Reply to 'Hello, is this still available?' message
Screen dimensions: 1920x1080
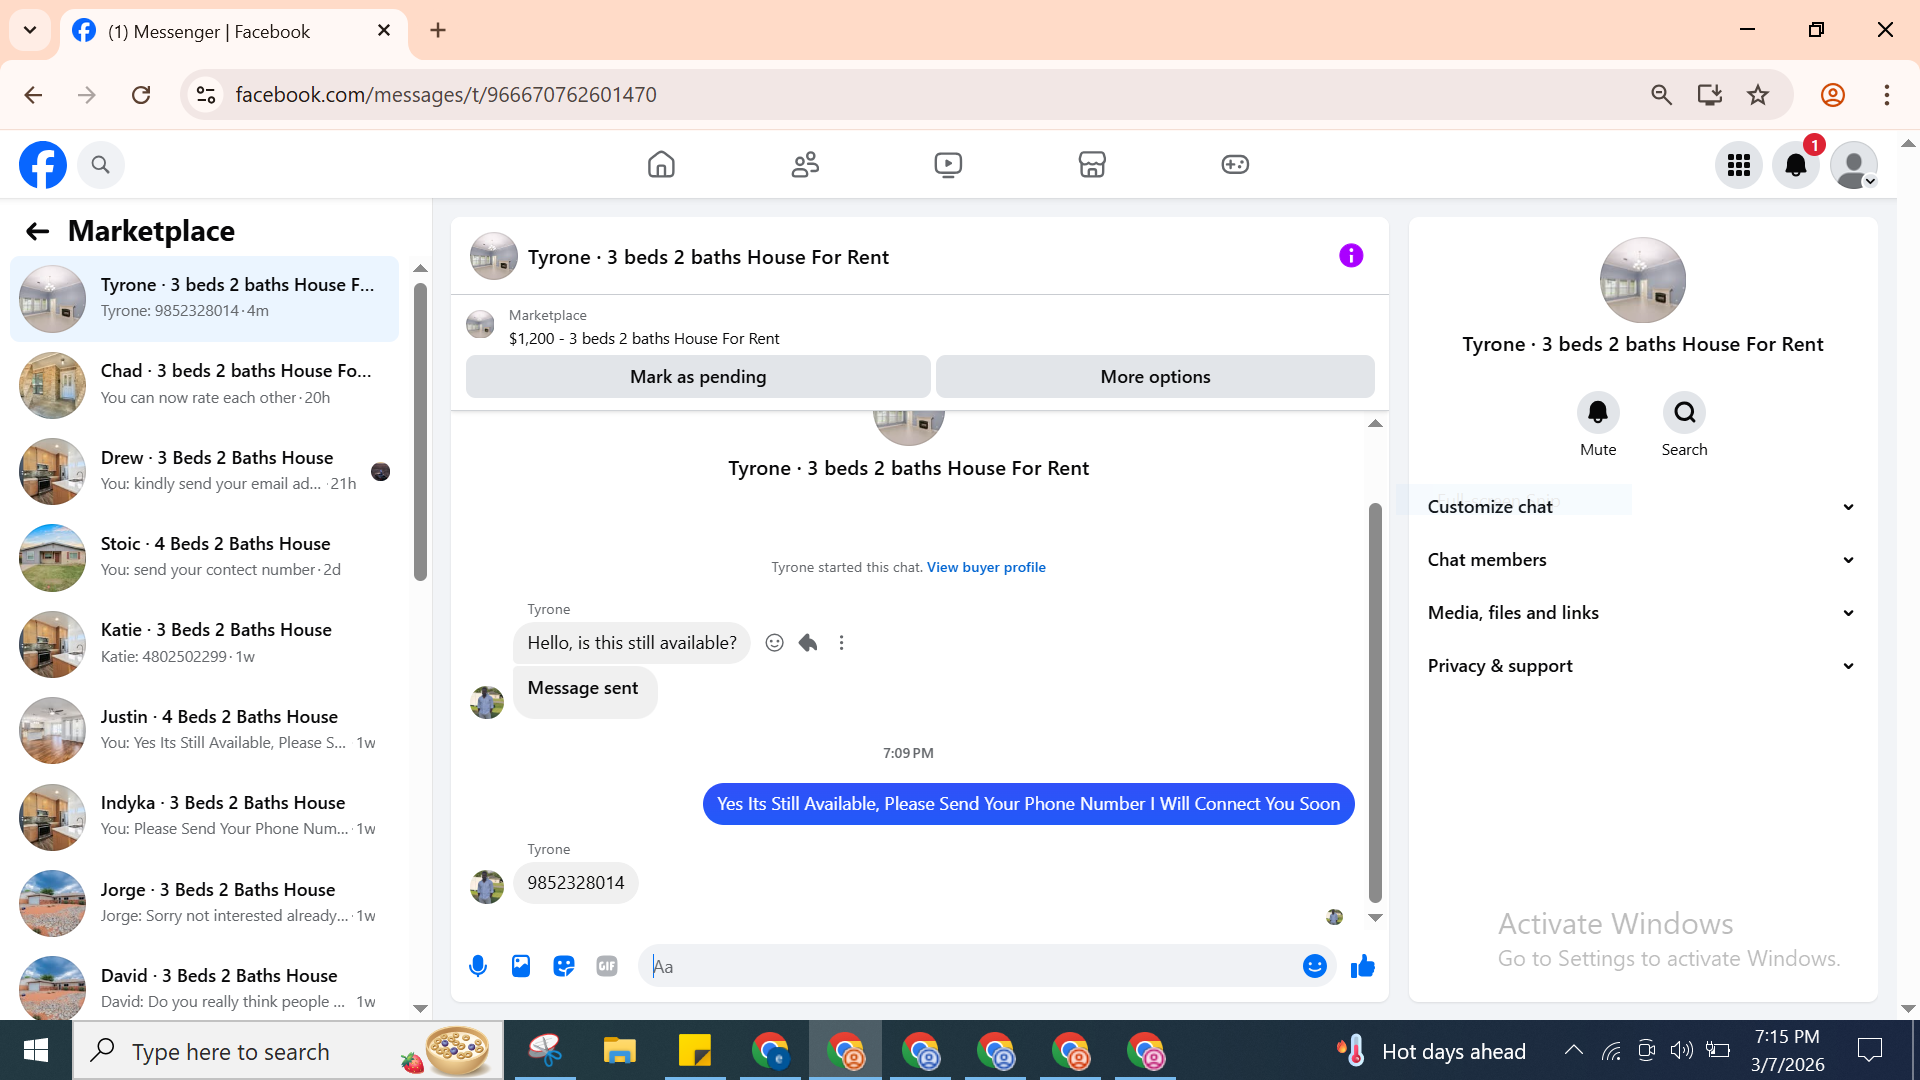808,643
